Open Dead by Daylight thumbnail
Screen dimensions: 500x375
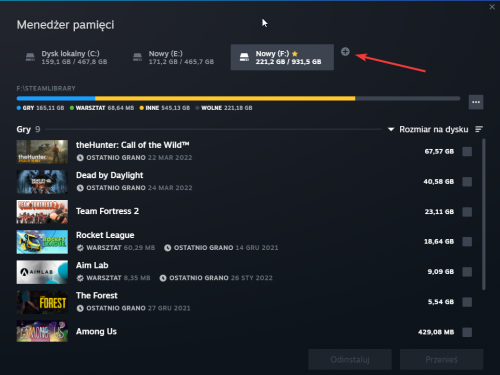point(42,182)
